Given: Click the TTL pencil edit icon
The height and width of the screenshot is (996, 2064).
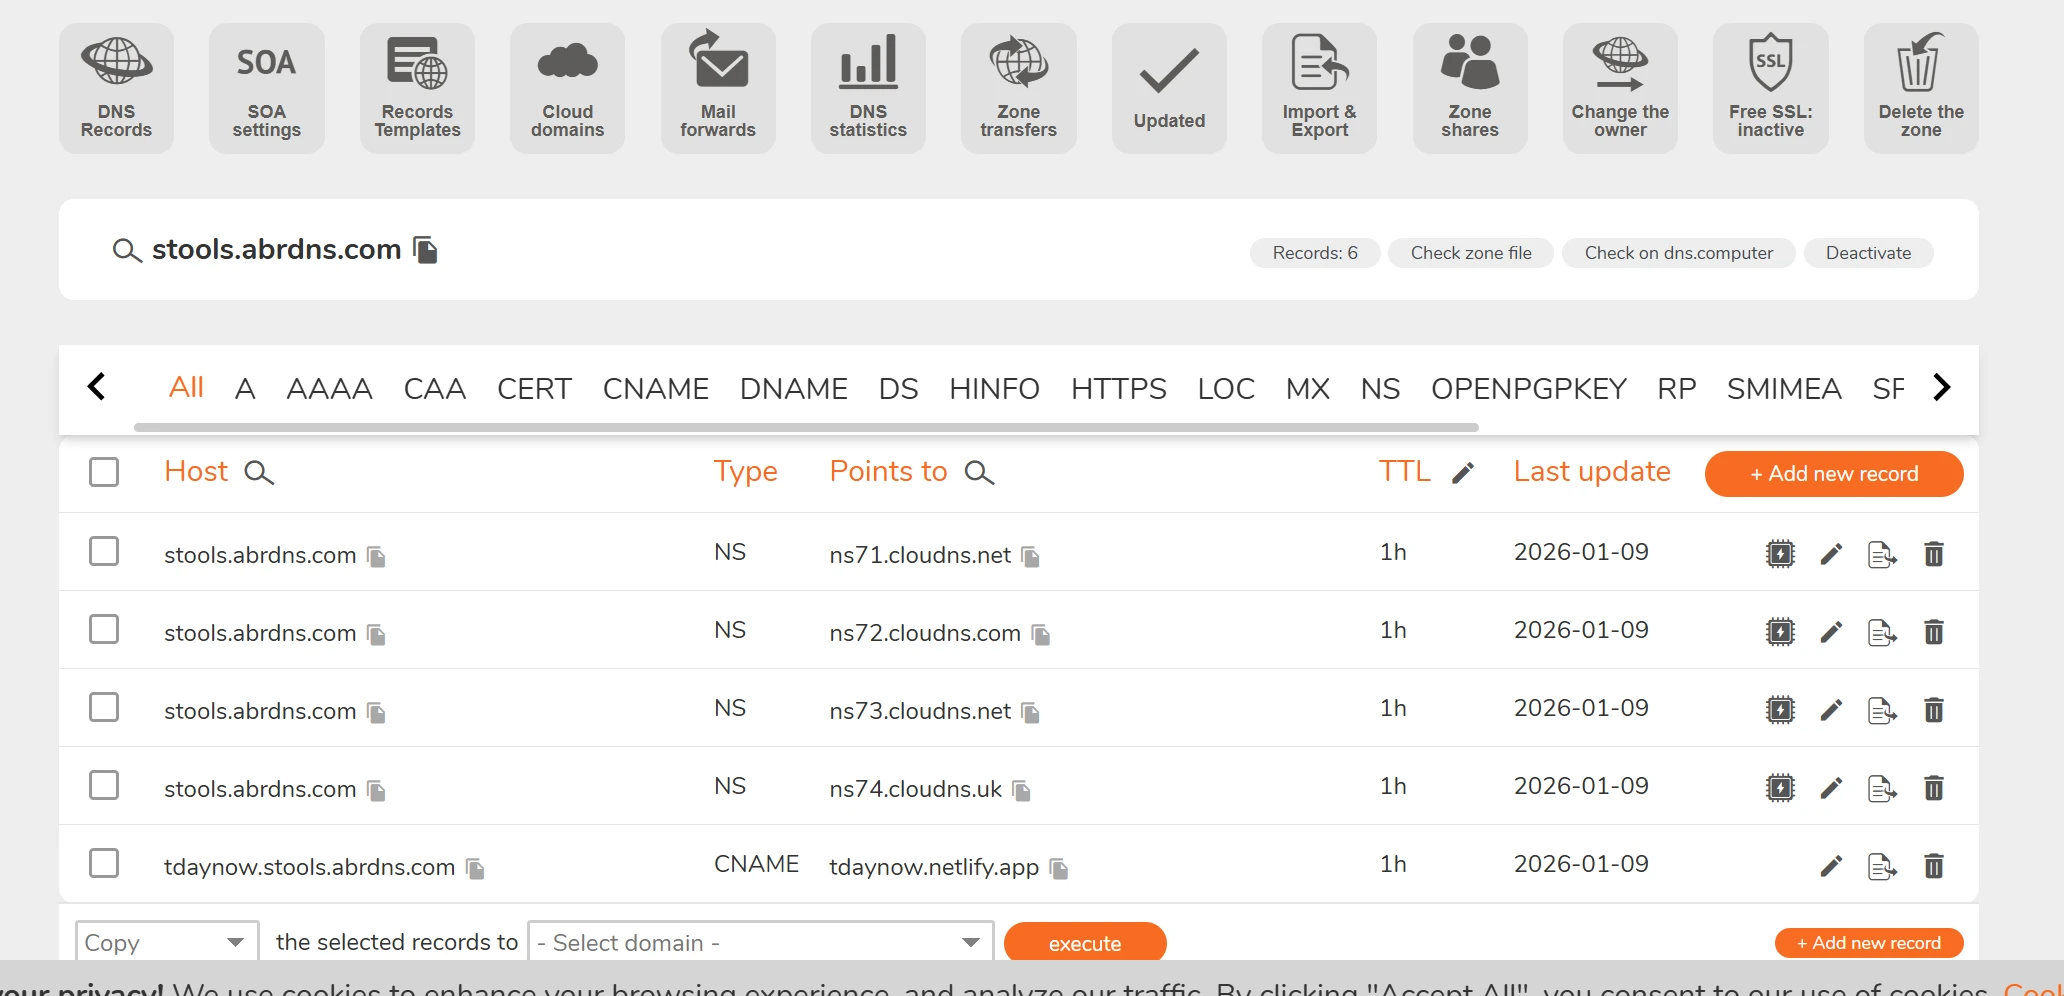Looking at the screenshot, I should pyautogui.click(x=1463, y=473).
